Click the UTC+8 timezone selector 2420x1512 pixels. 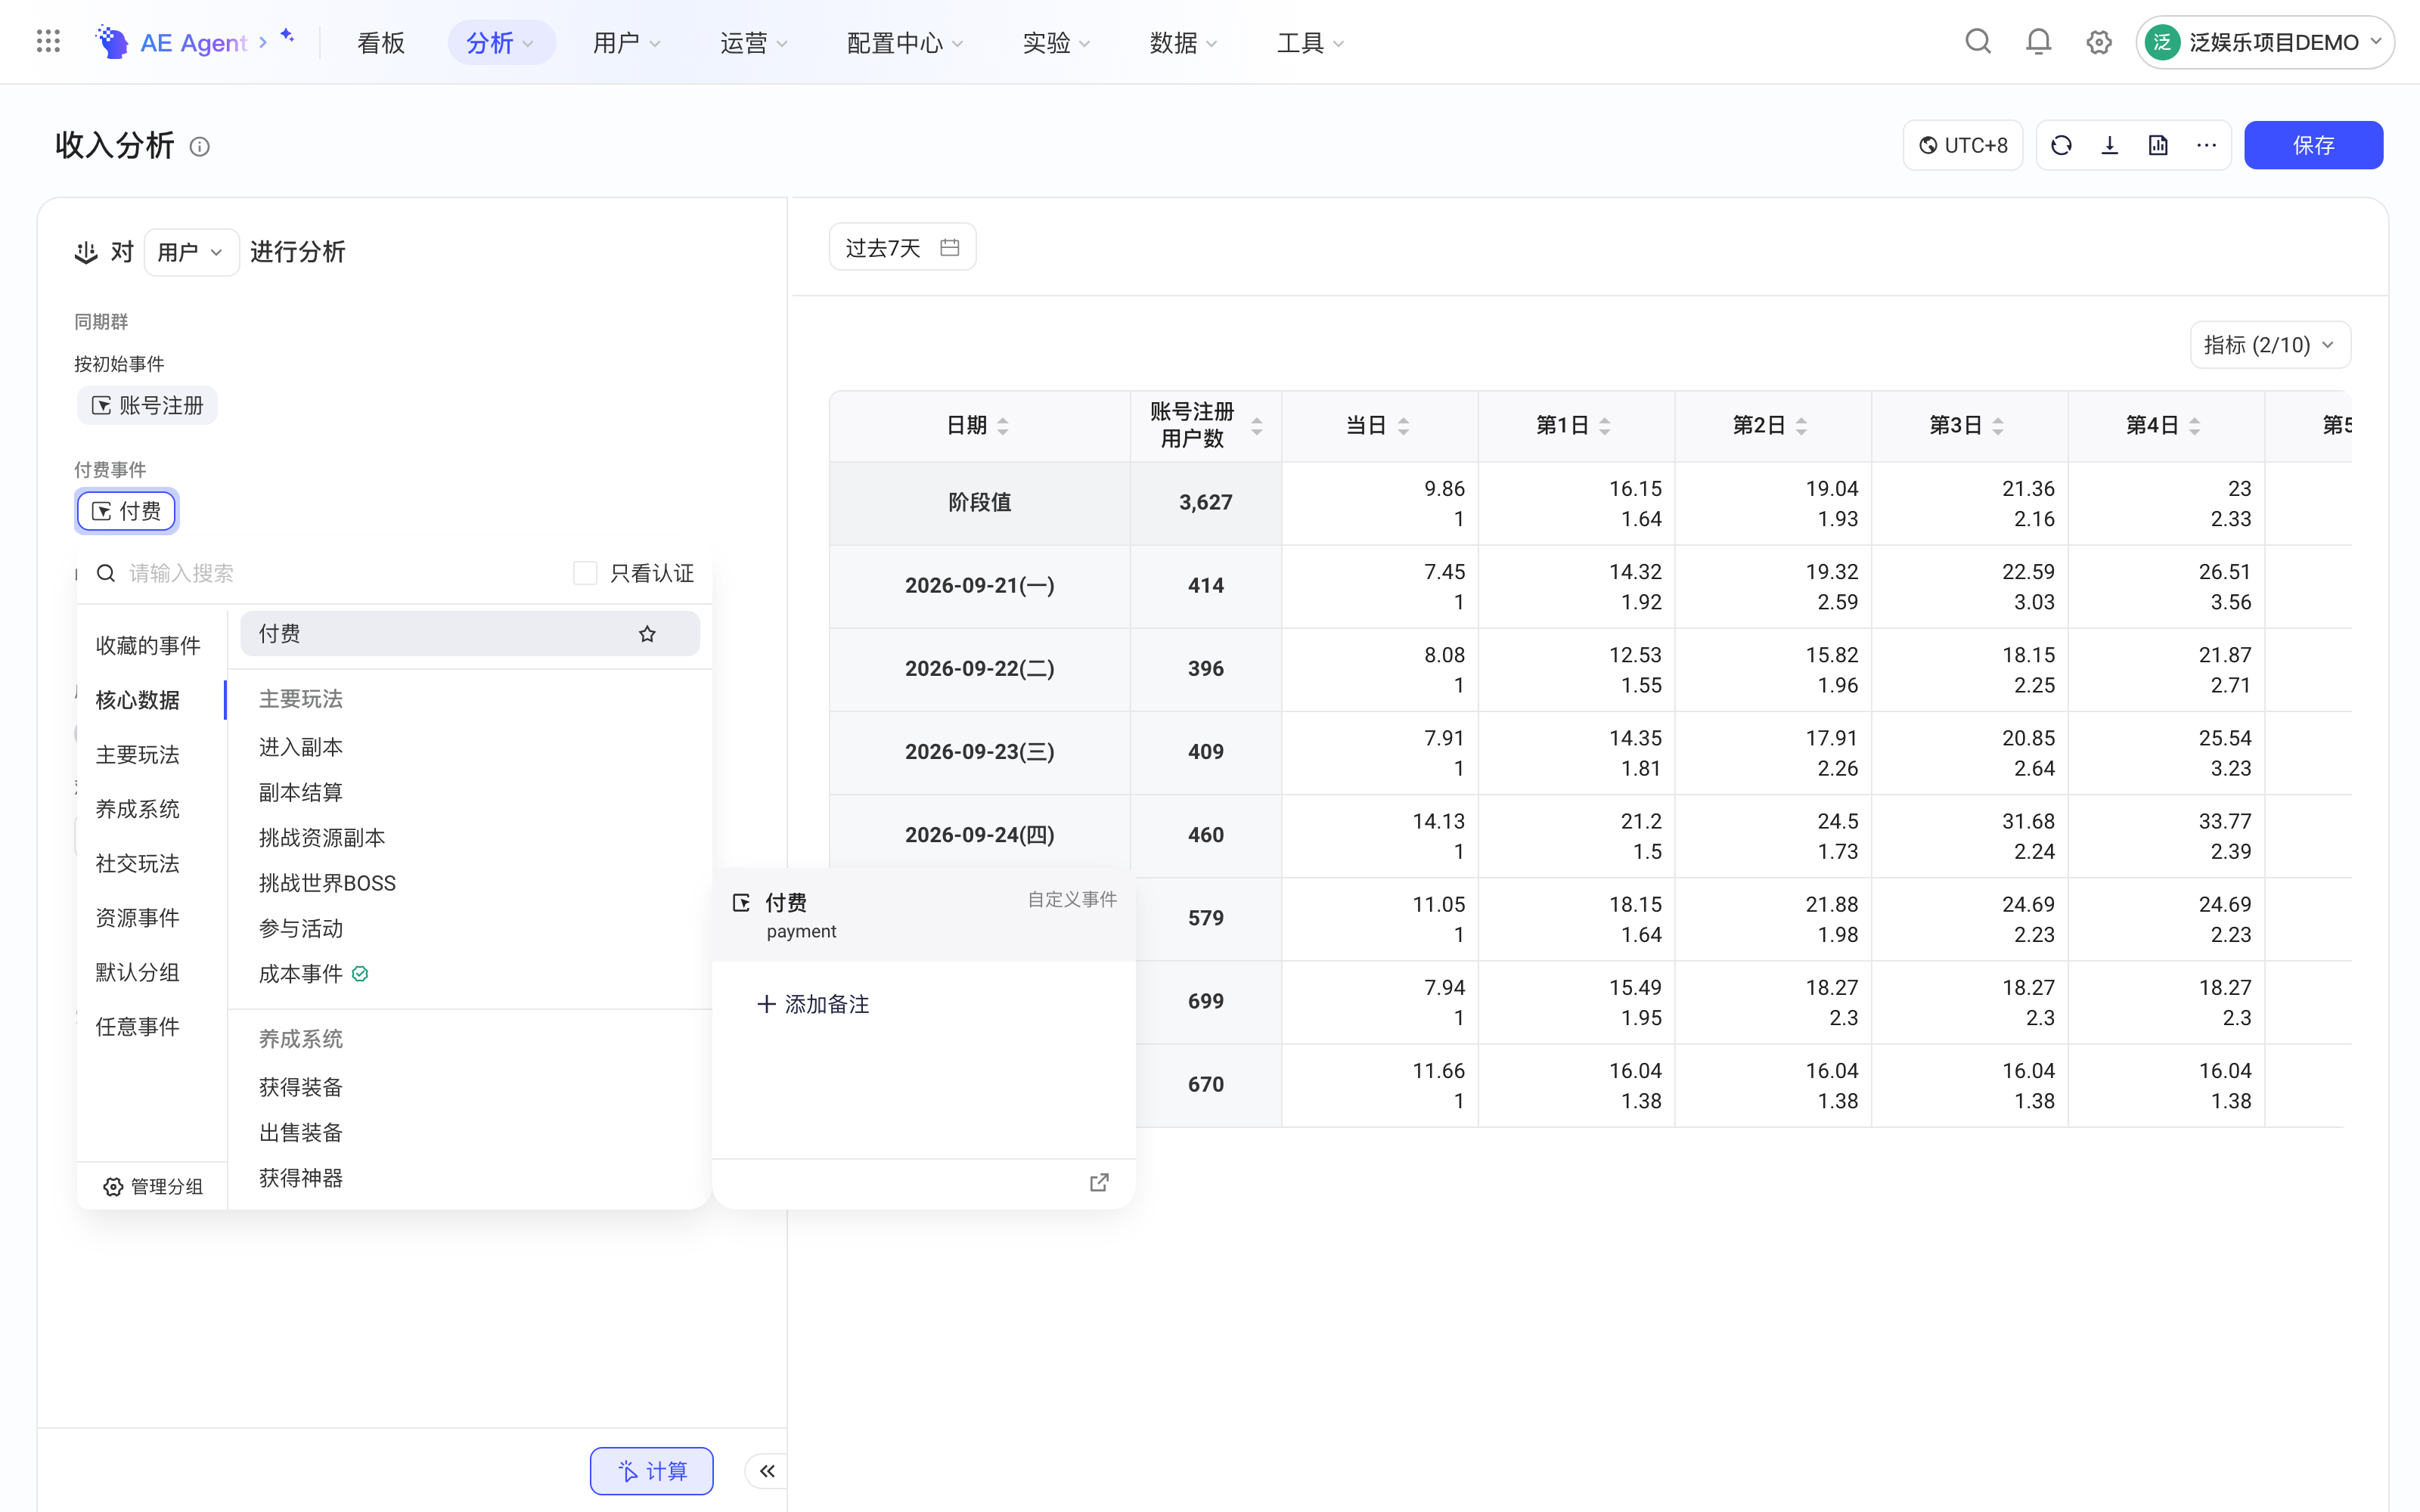click(1962, 146)
